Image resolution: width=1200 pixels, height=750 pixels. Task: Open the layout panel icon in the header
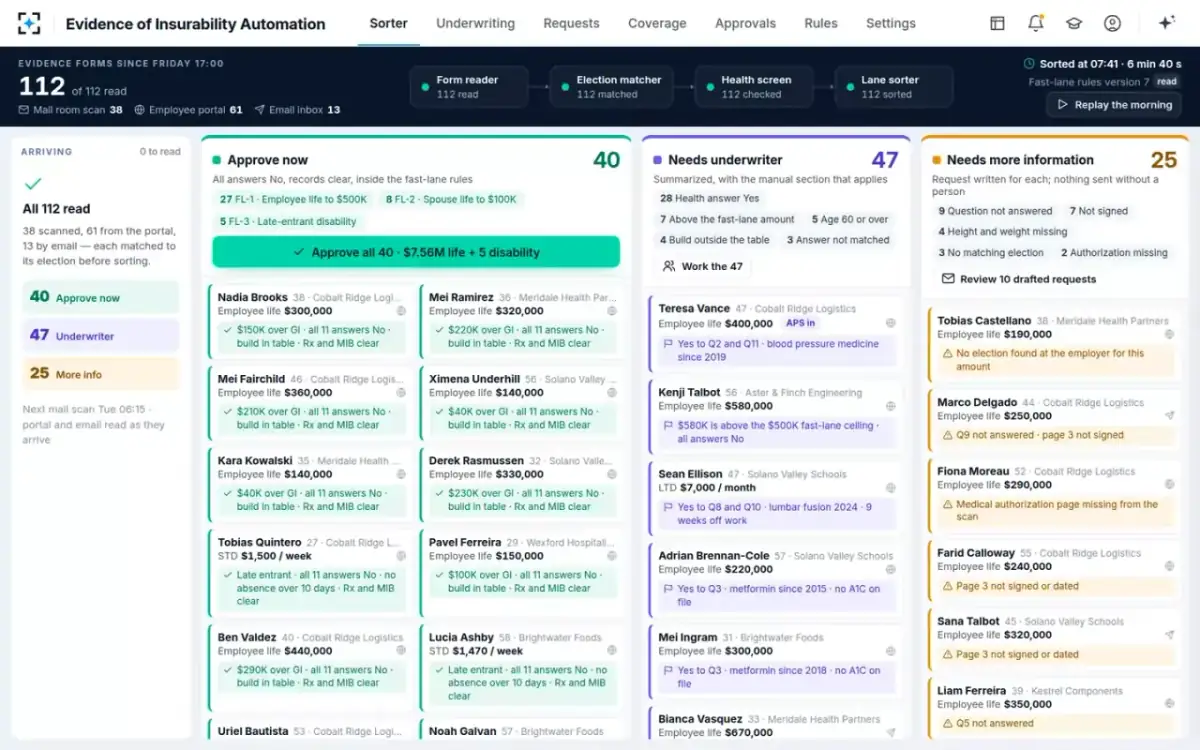coord(997,23)
